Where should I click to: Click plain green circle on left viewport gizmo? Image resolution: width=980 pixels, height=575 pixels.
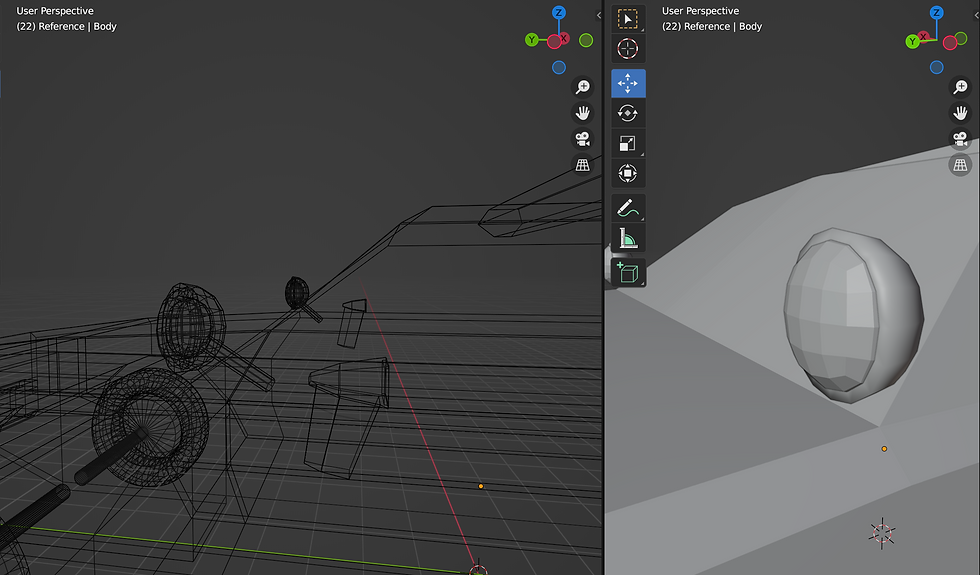click(586, 40)
